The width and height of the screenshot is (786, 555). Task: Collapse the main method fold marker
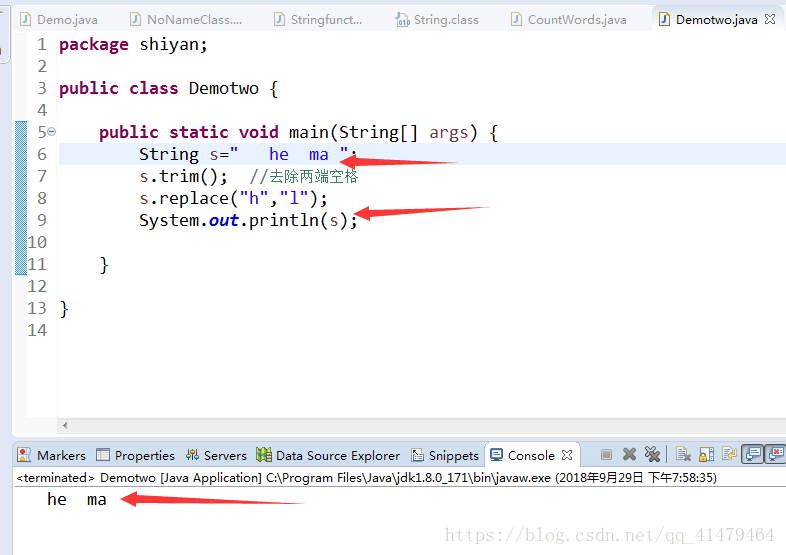point(52,132)
